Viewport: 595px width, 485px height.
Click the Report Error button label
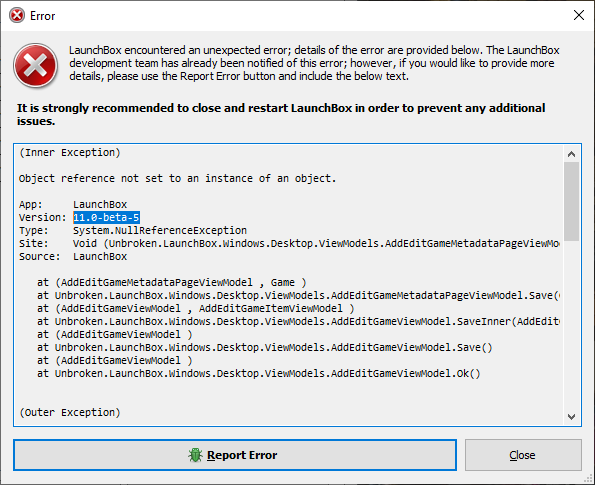point(242,455)
